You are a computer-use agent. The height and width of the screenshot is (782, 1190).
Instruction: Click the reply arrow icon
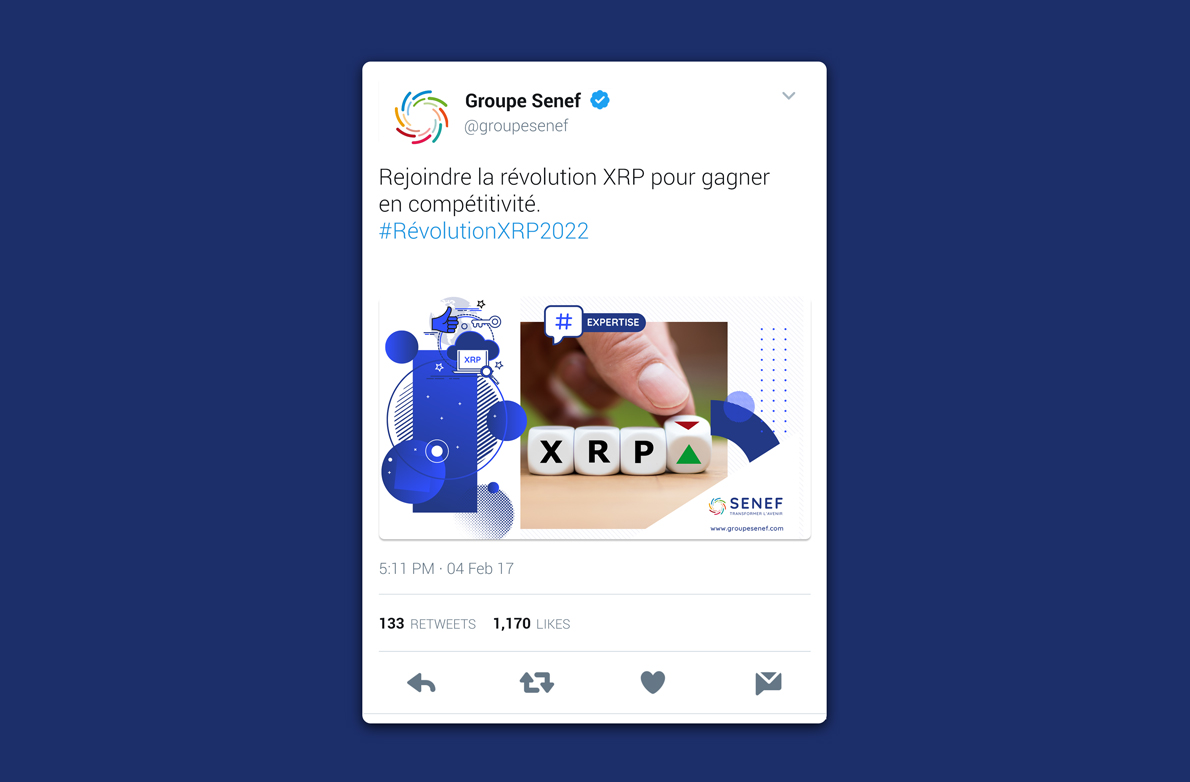(421, 683)
